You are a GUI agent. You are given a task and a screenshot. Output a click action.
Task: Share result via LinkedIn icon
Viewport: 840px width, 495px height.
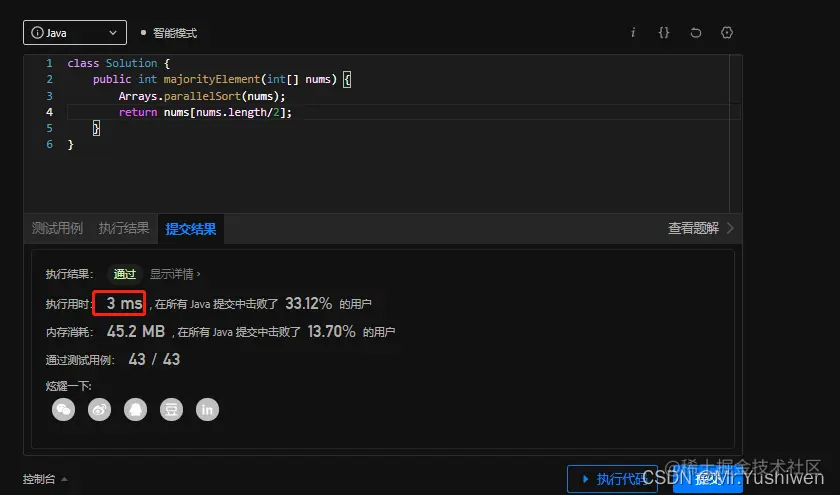(207, 410)
